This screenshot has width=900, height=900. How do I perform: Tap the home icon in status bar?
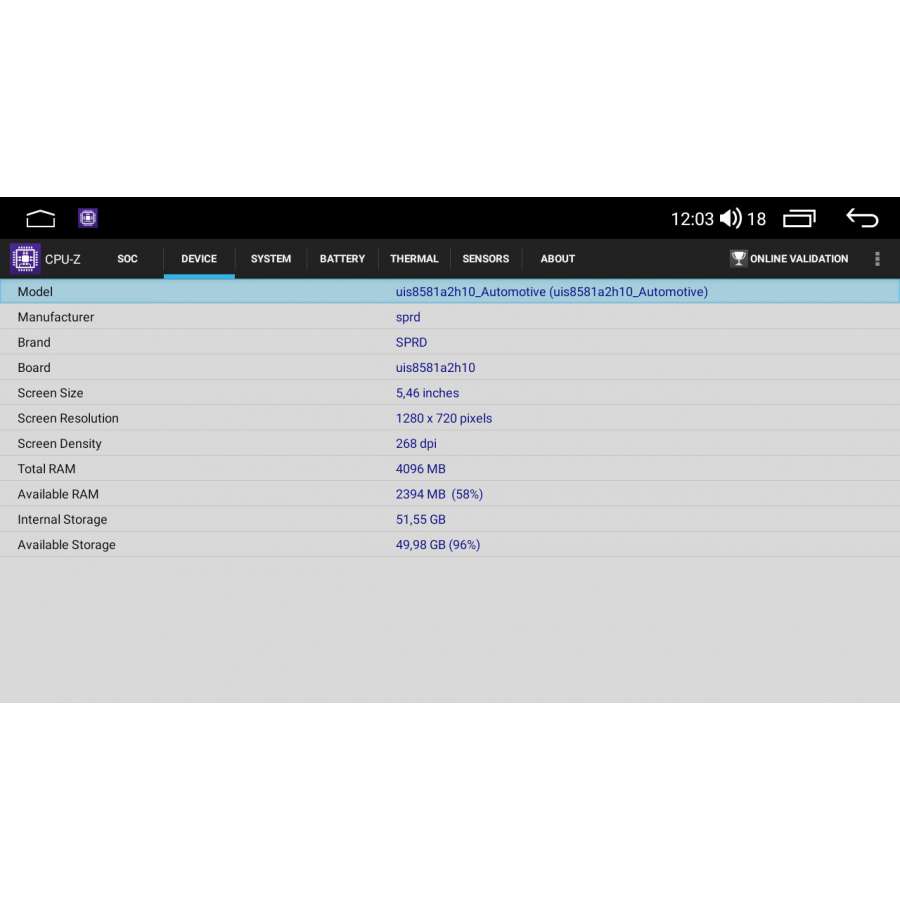[41, 219]
